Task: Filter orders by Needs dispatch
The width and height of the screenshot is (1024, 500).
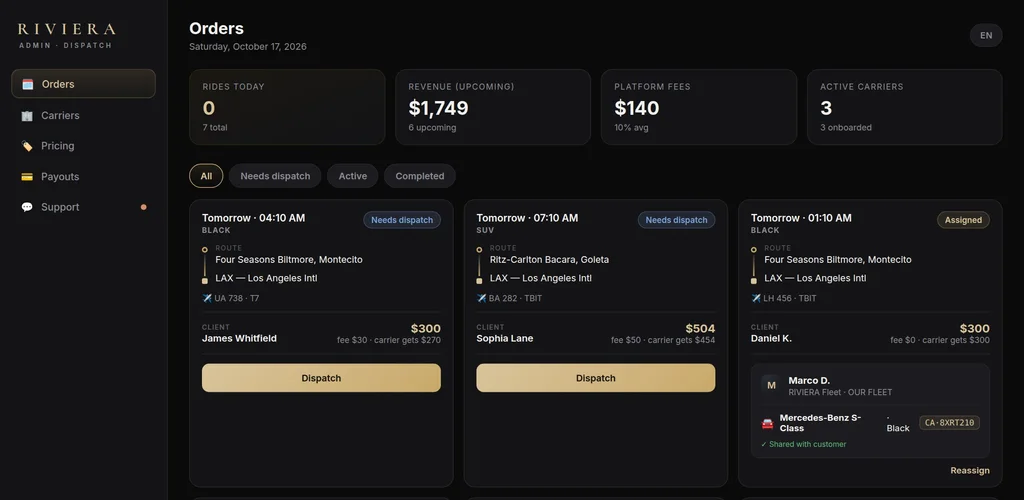Action: click(x=275, y=176)
